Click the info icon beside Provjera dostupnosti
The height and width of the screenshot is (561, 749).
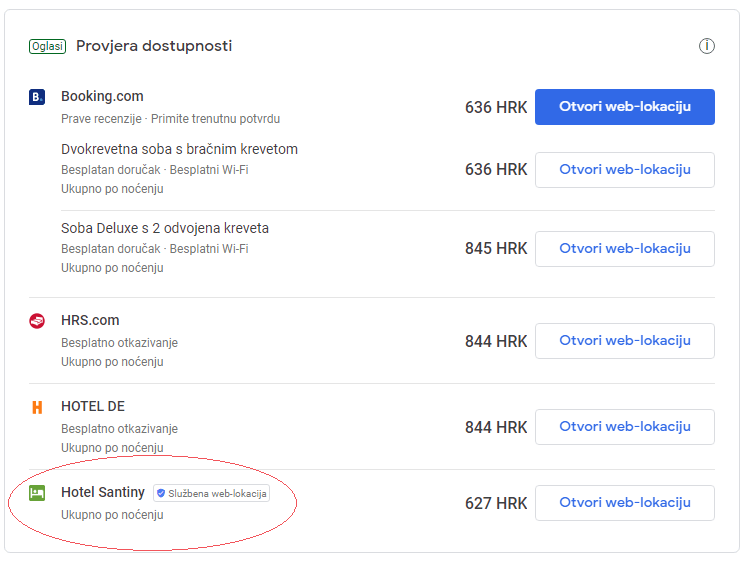pyautogui.click(x=707, y=46)
